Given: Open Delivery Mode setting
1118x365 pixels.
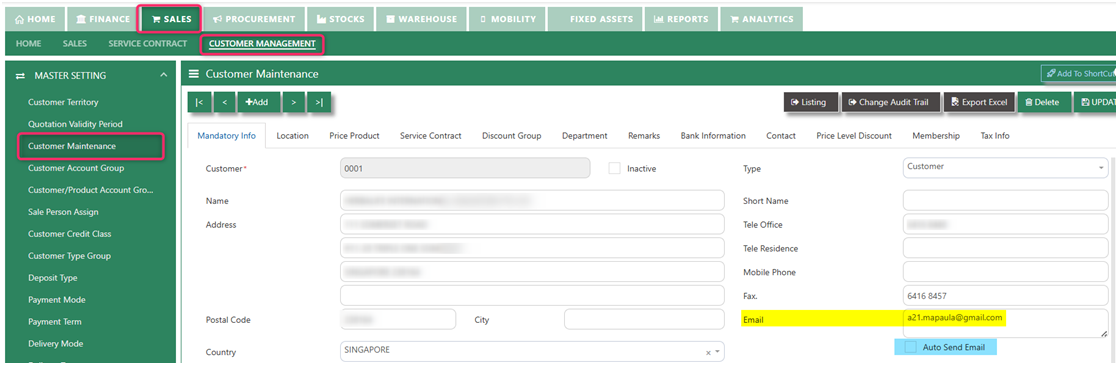Looking at the screenshot, I should pyautogui.click(x=56, y=344).
